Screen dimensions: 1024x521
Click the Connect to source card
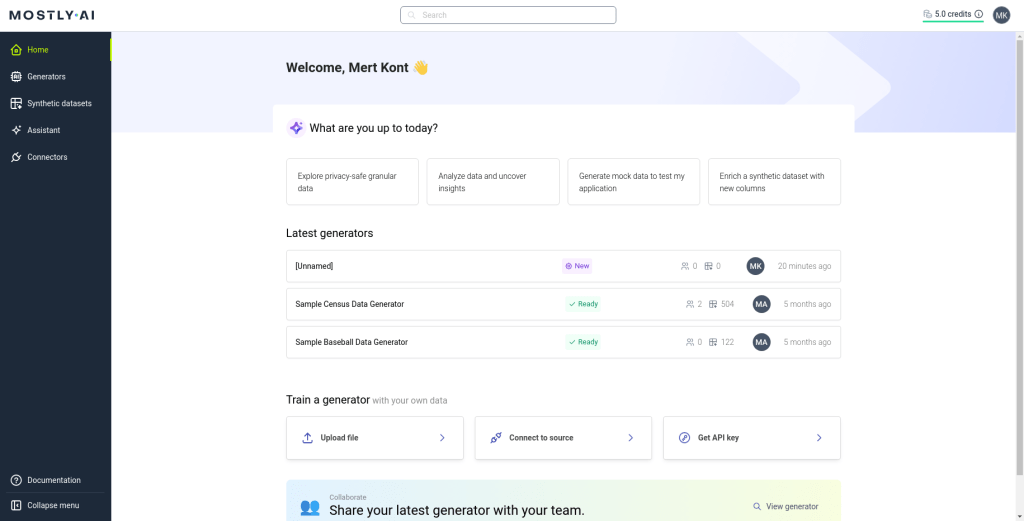point(564,437)
